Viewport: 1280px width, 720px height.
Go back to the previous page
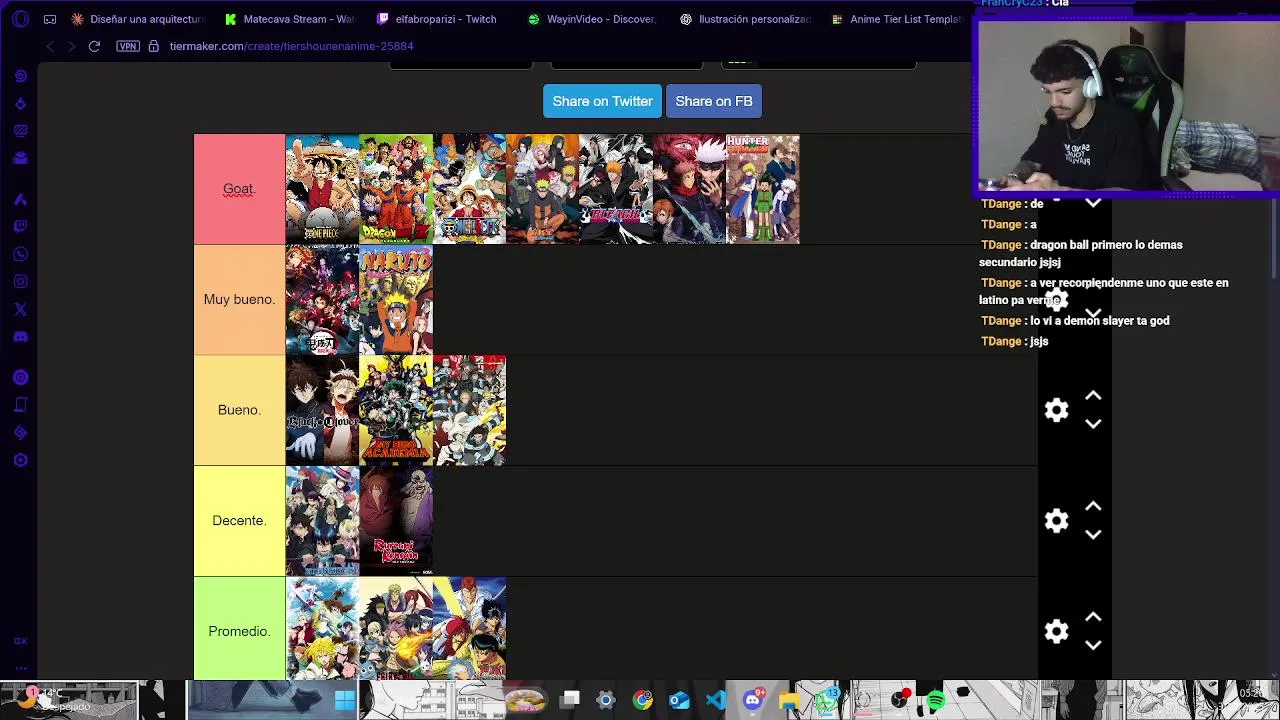(x=50, y=46)
